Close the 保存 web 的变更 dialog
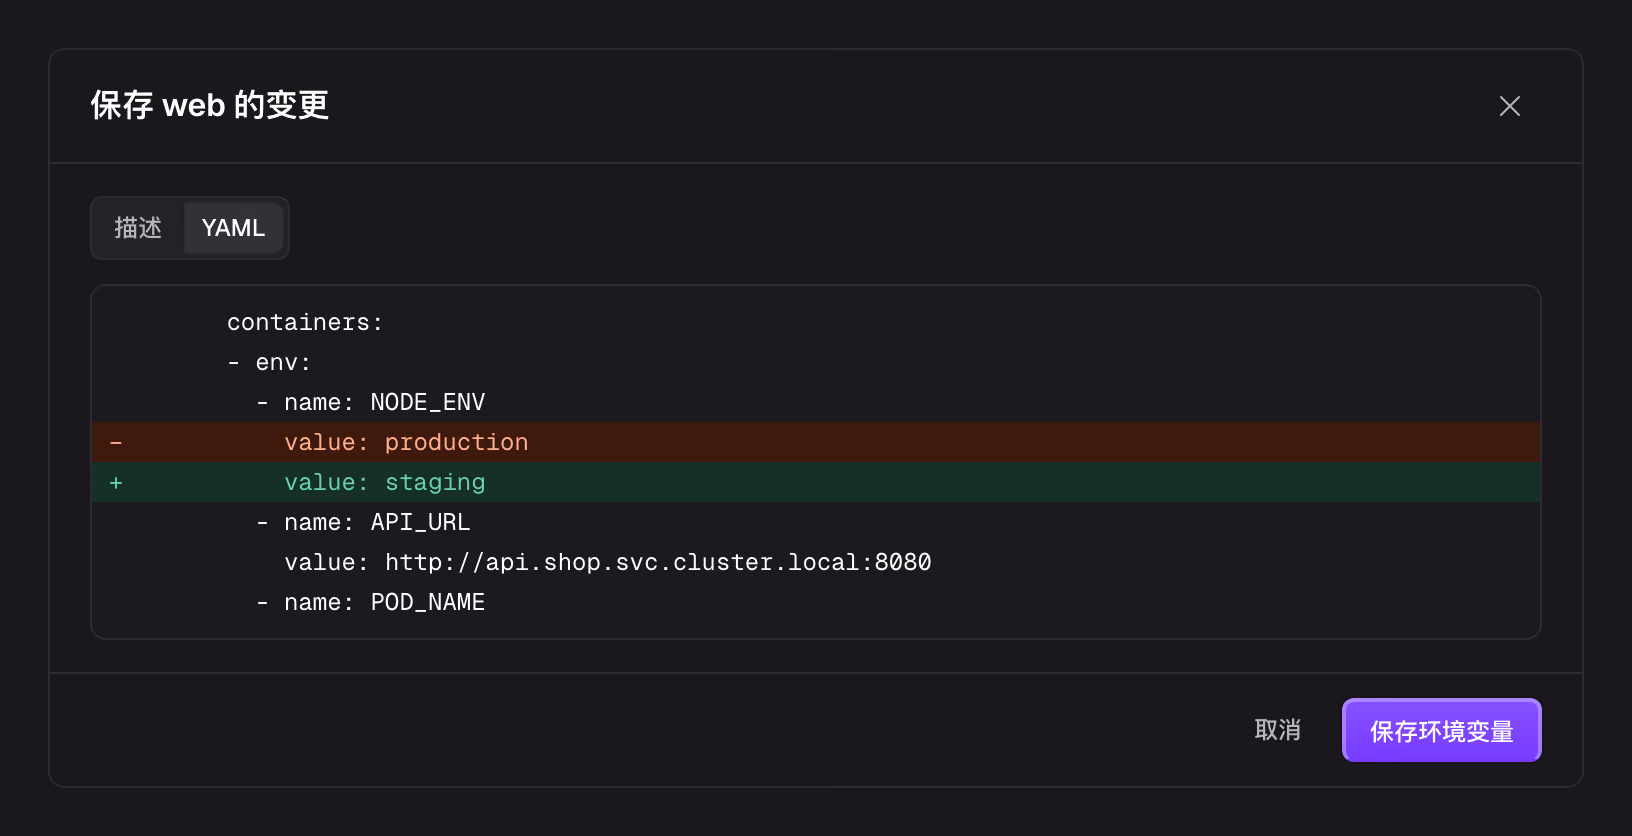Screen dimensions: 1632x836 pyautogui.click(x=1510, y=106)
